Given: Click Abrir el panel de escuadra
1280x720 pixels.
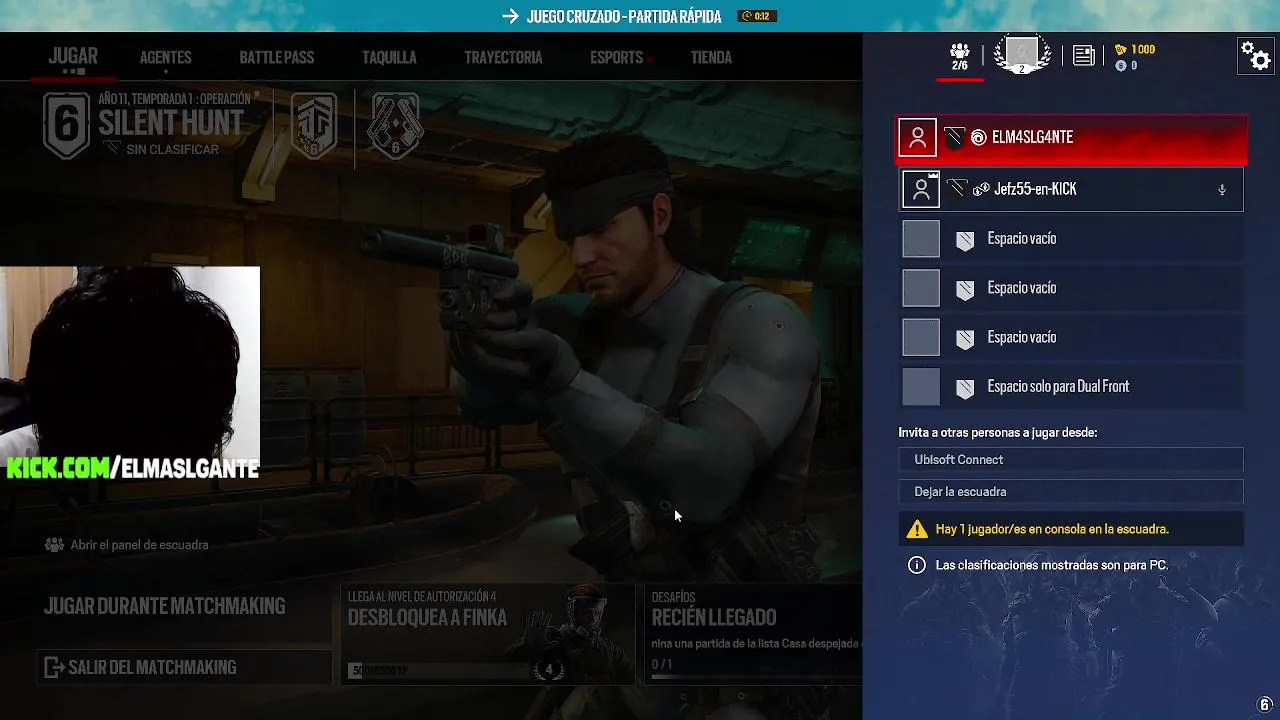Looking at the screenshot, I should pyautogui.click(x=139, y=545).
